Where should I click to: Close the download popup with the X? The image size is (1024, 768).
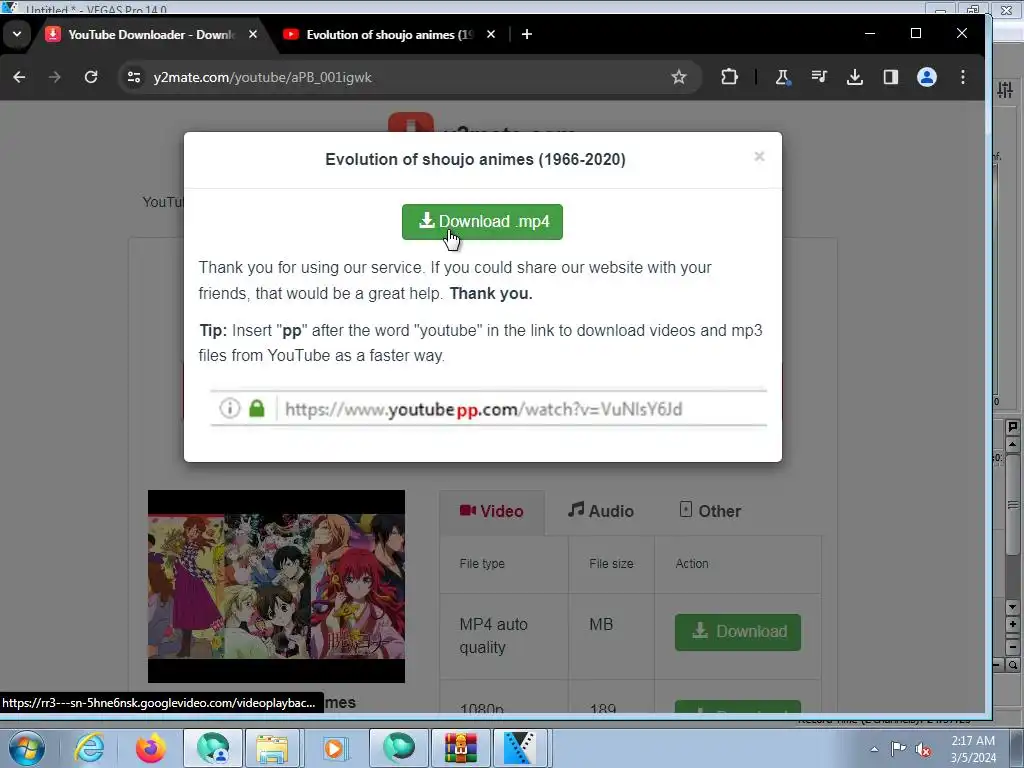point(759,156)
